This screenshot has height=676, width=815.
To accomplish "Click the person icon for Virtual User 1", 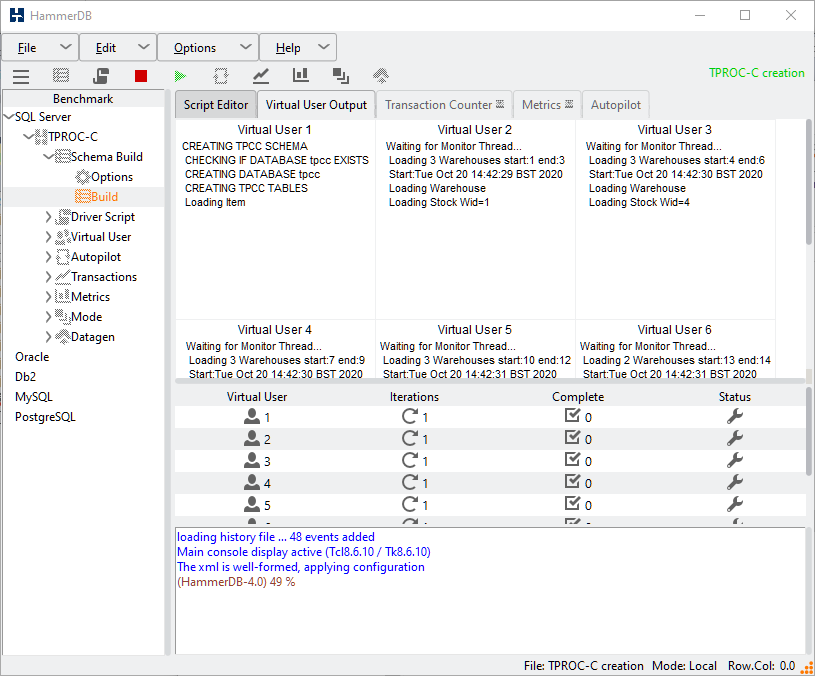I will click(252, 416).
